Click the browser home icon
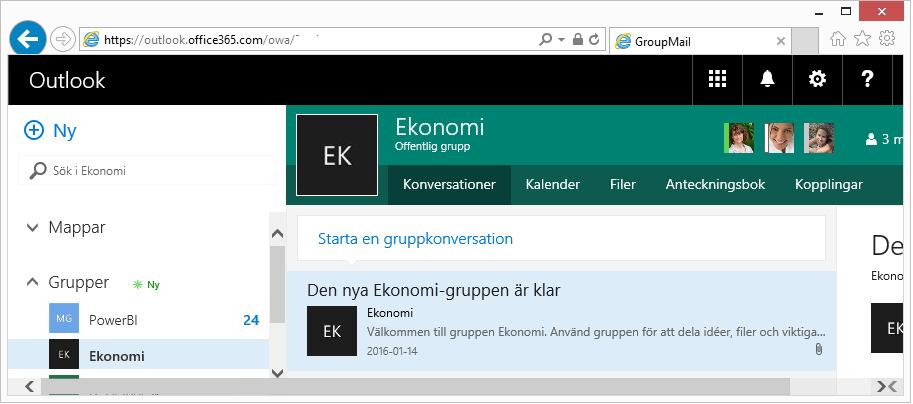Screen dimensions: 913x404 pyautogui.click(x=837, y=38)
